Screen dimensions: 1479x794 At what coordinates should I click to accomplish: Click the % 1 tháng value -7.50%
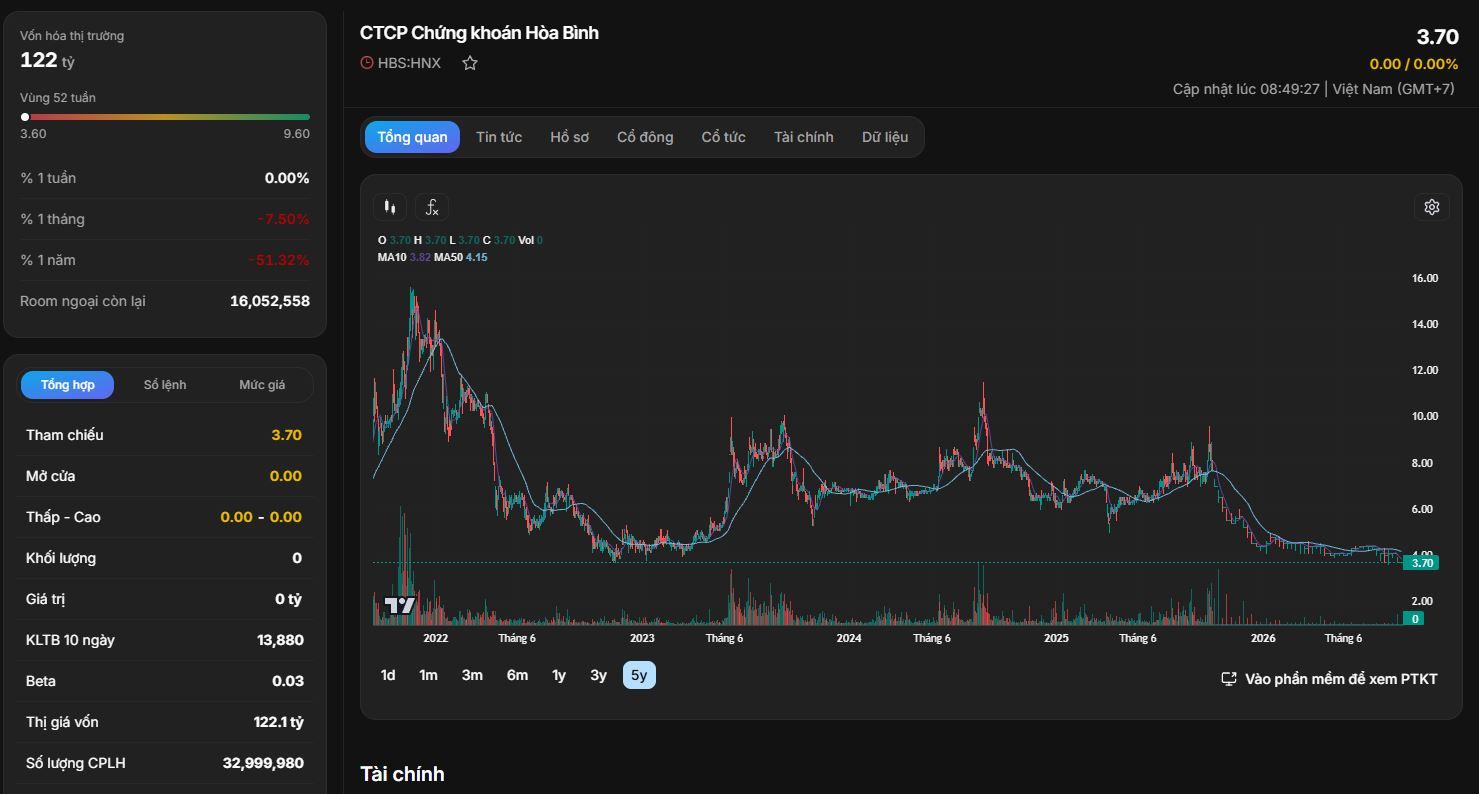coord(283,219)
